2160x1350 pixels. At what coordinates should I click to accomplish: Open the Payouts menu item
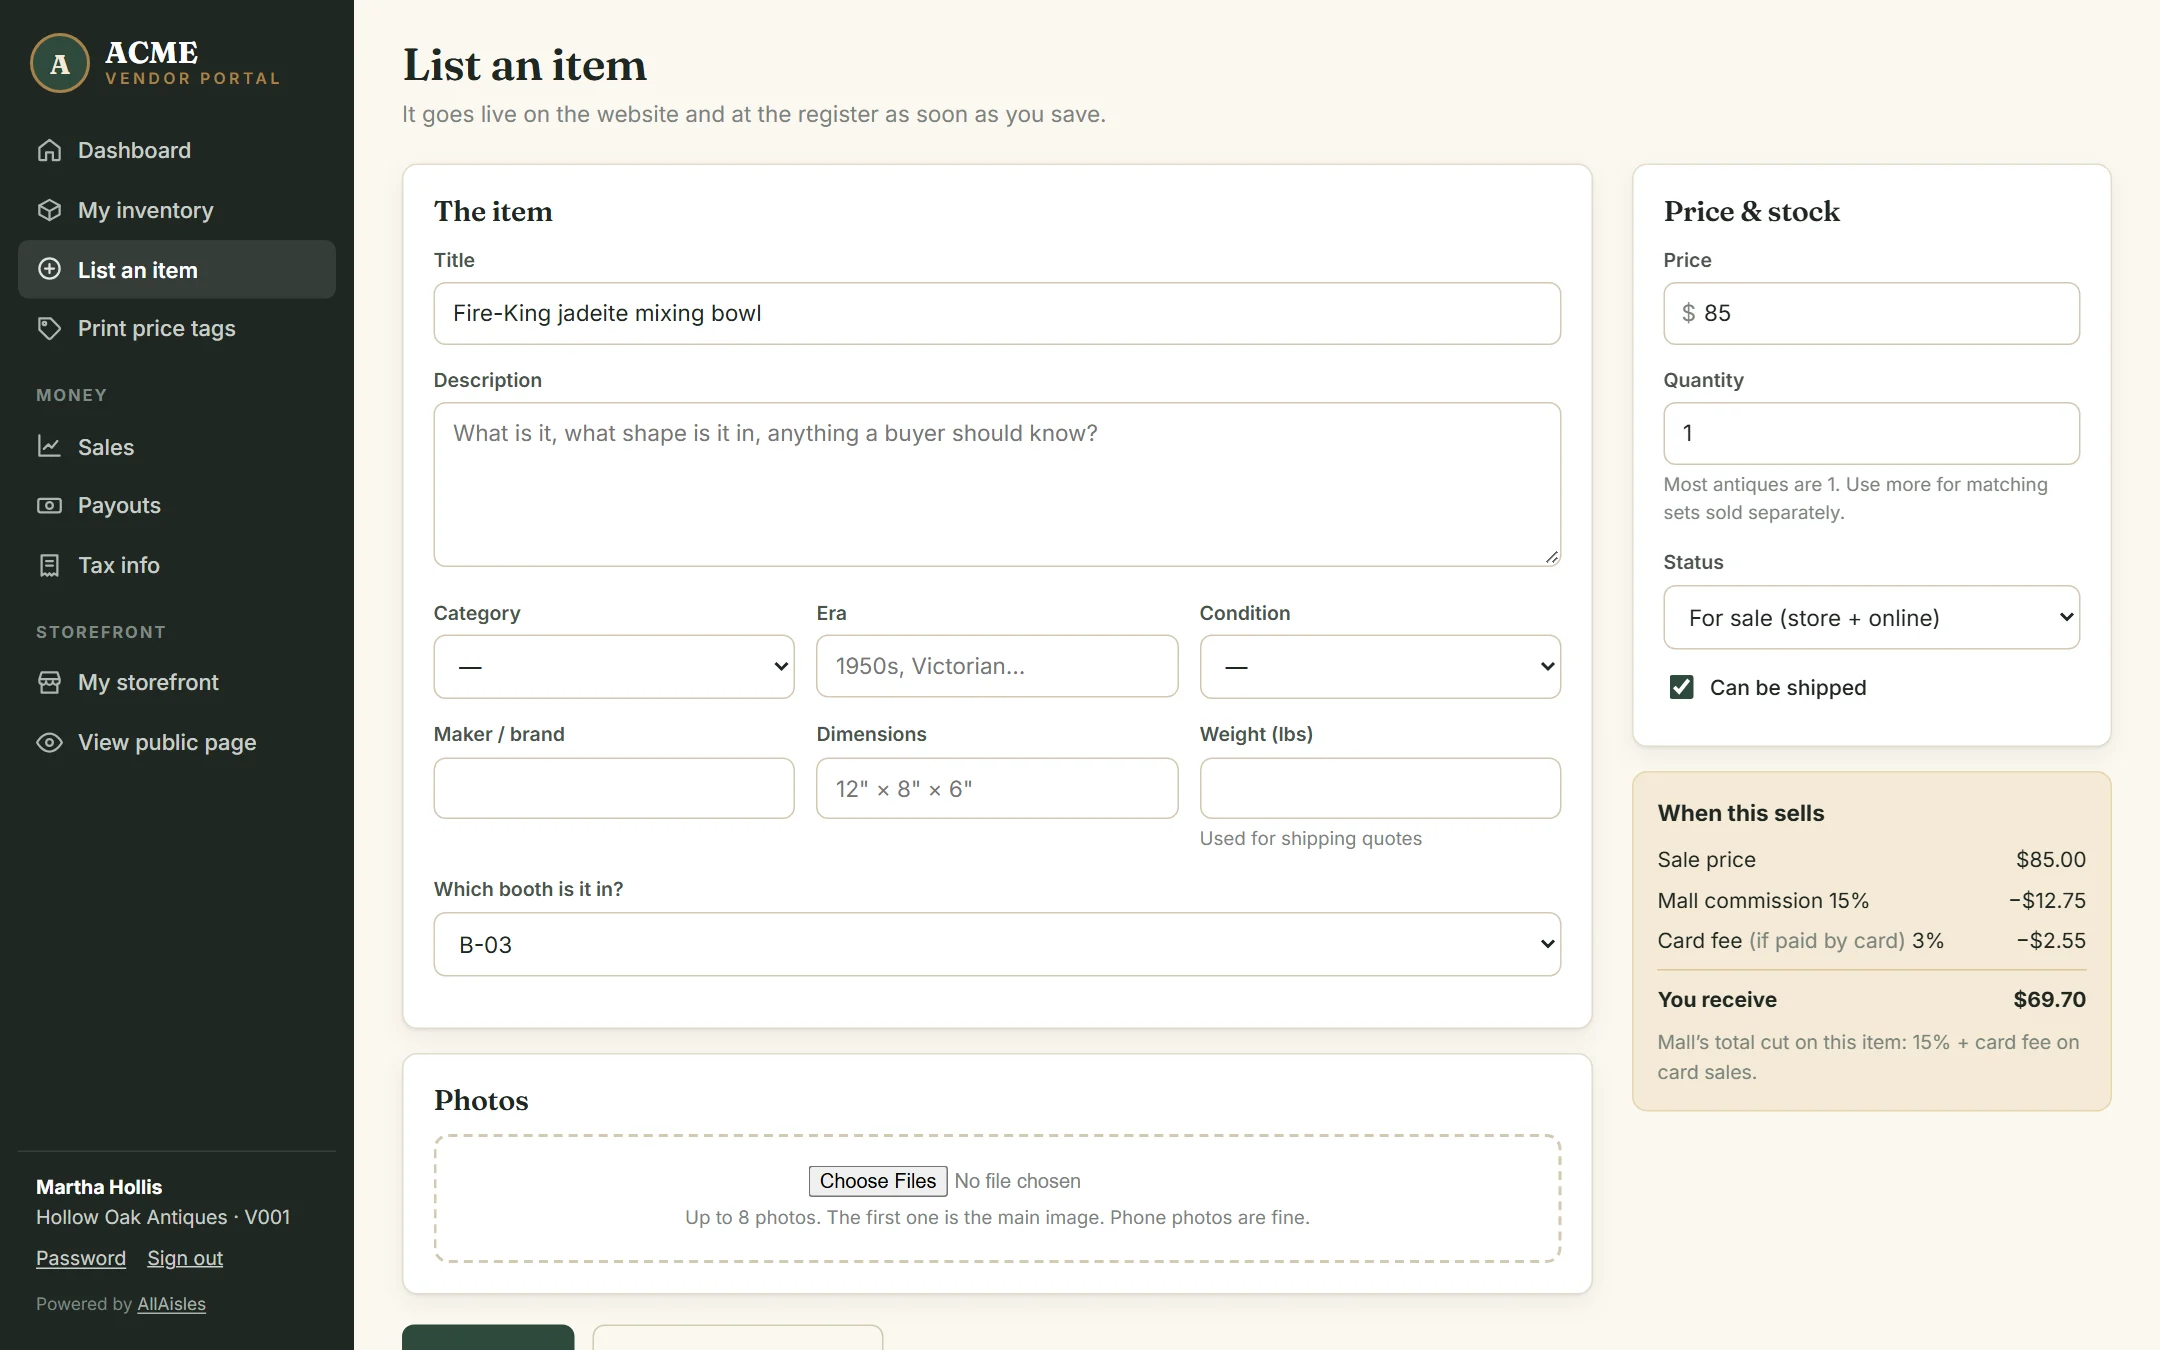177,505
